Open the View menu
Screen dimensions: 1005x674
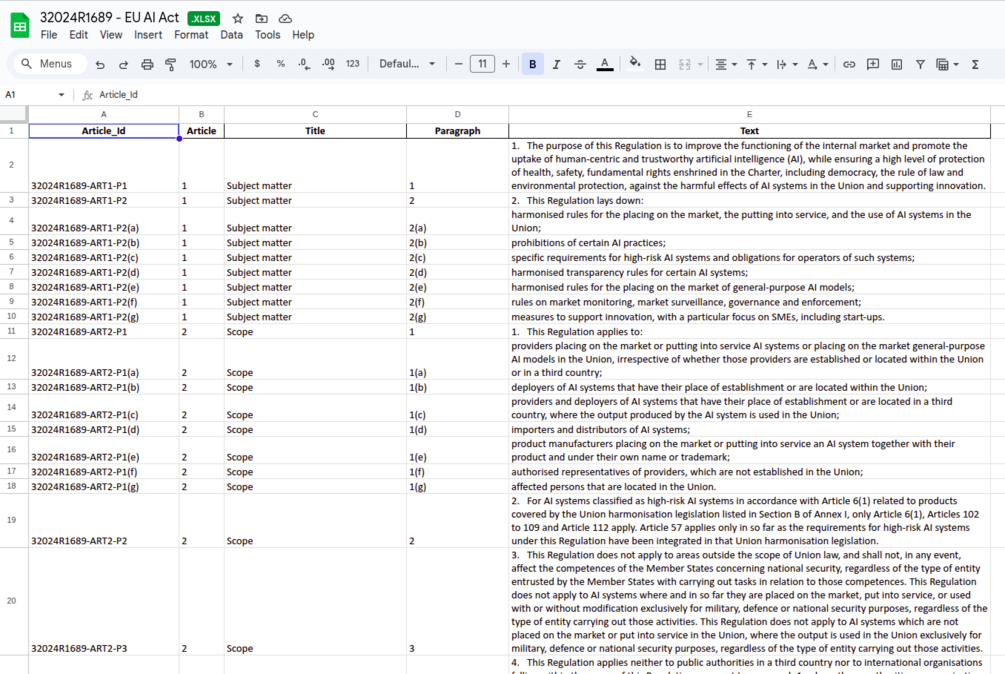[111, 35]
